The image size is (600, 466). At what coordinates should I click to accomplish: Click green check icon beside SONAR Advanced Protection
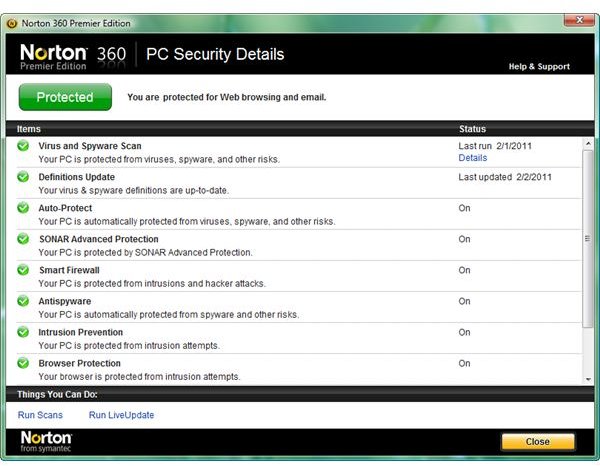point(23,238)
